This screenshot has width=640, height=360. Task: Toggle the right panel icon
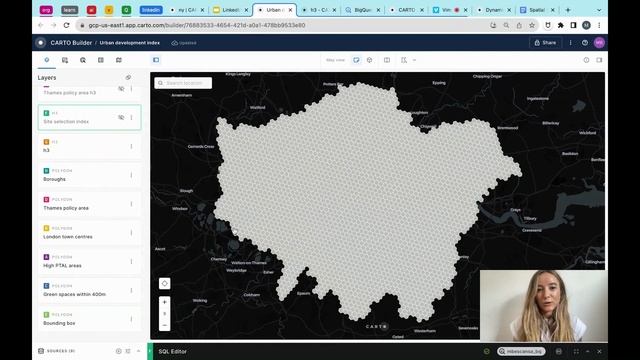pyautogui.click(x=599, y=60)
